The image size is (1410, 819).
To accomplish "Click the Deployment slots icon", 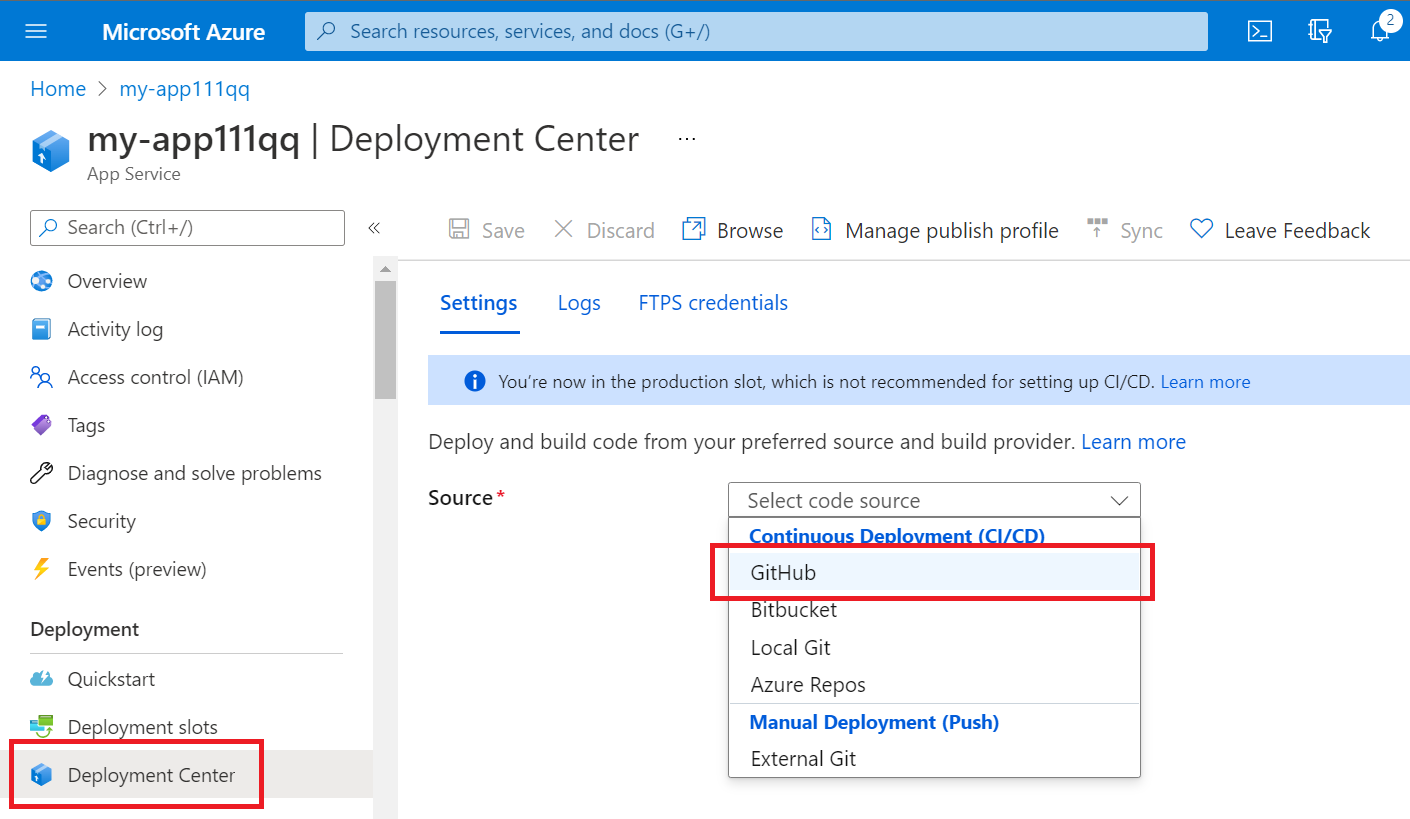I will point(41,727).
